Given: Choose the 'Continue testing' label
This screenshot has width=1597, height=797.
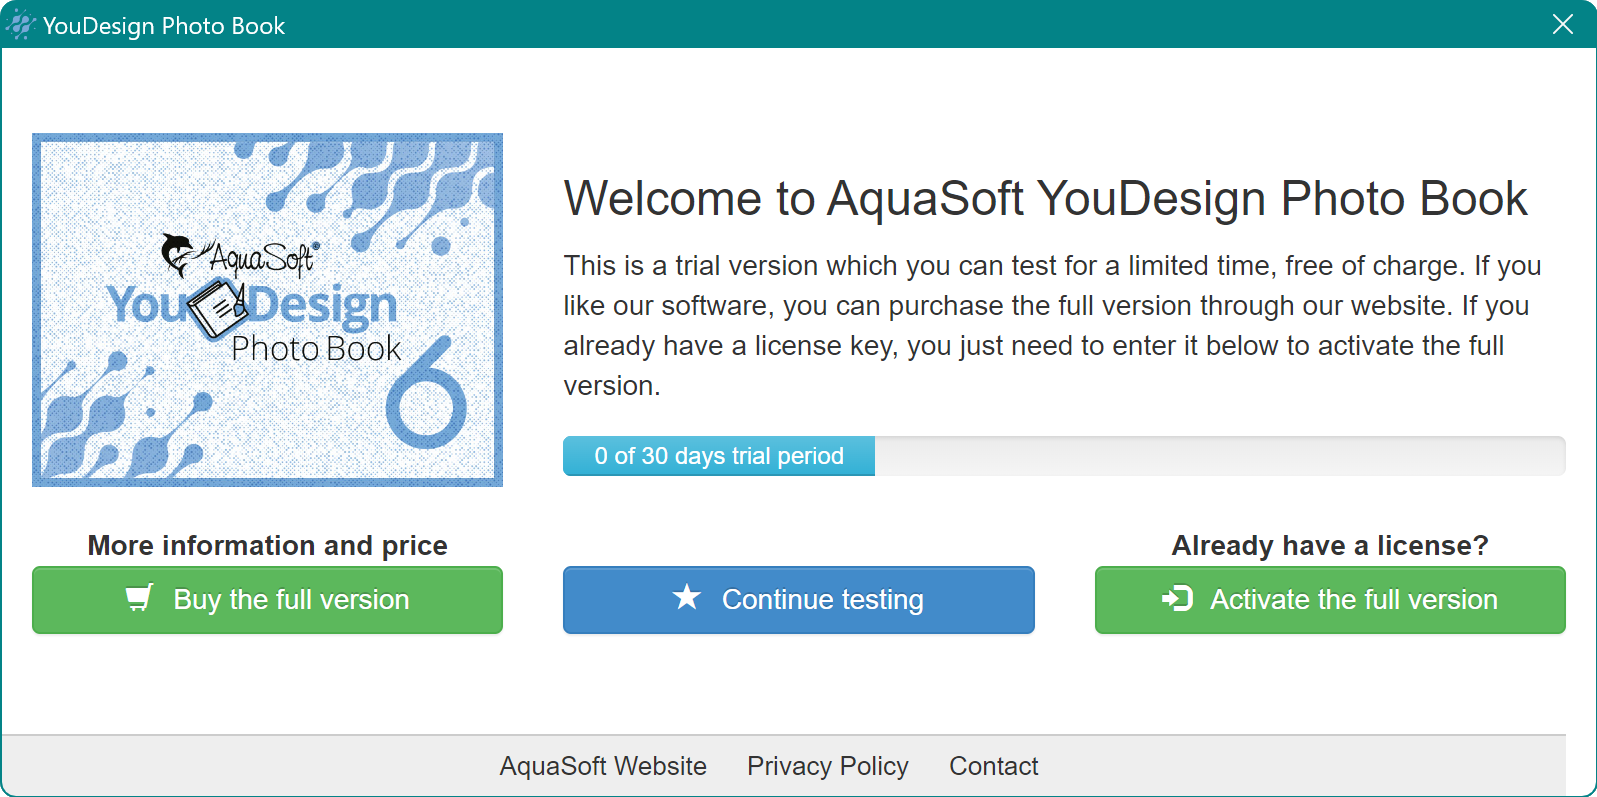Looking at the screenshot, I should pos(822,600).
